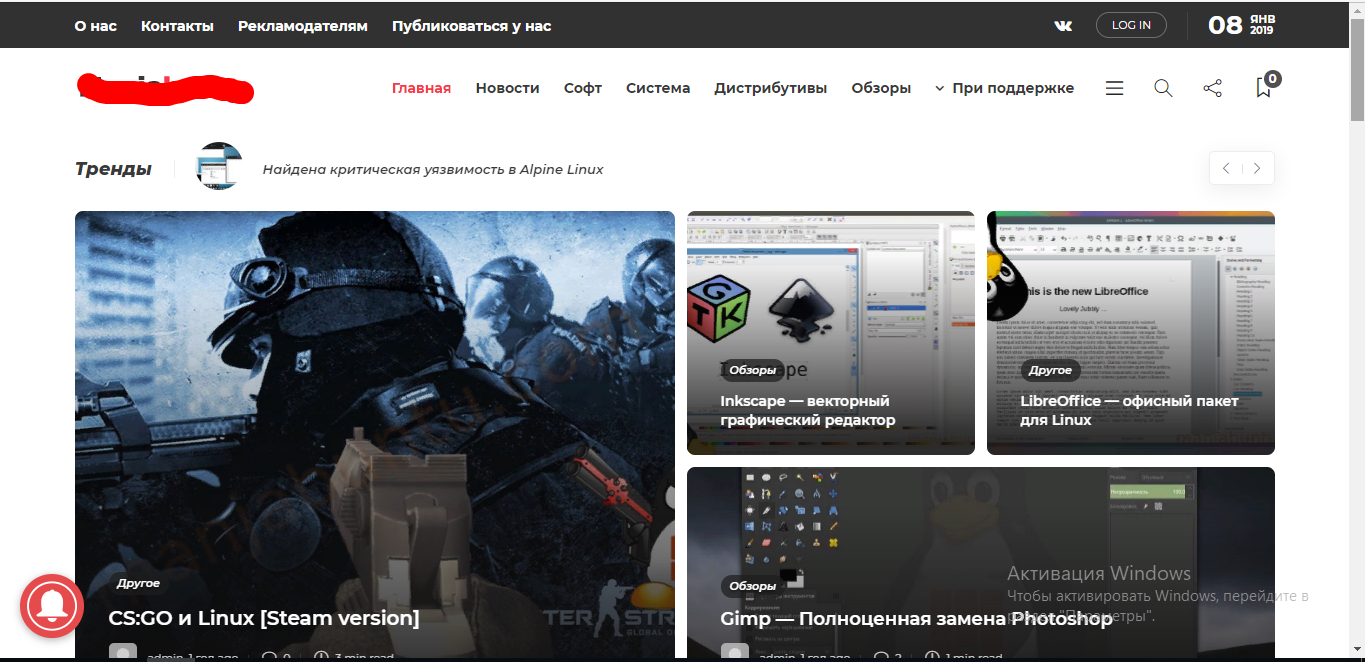Open the 'Публиковаться у нас' link

click(x=472, y=26)
